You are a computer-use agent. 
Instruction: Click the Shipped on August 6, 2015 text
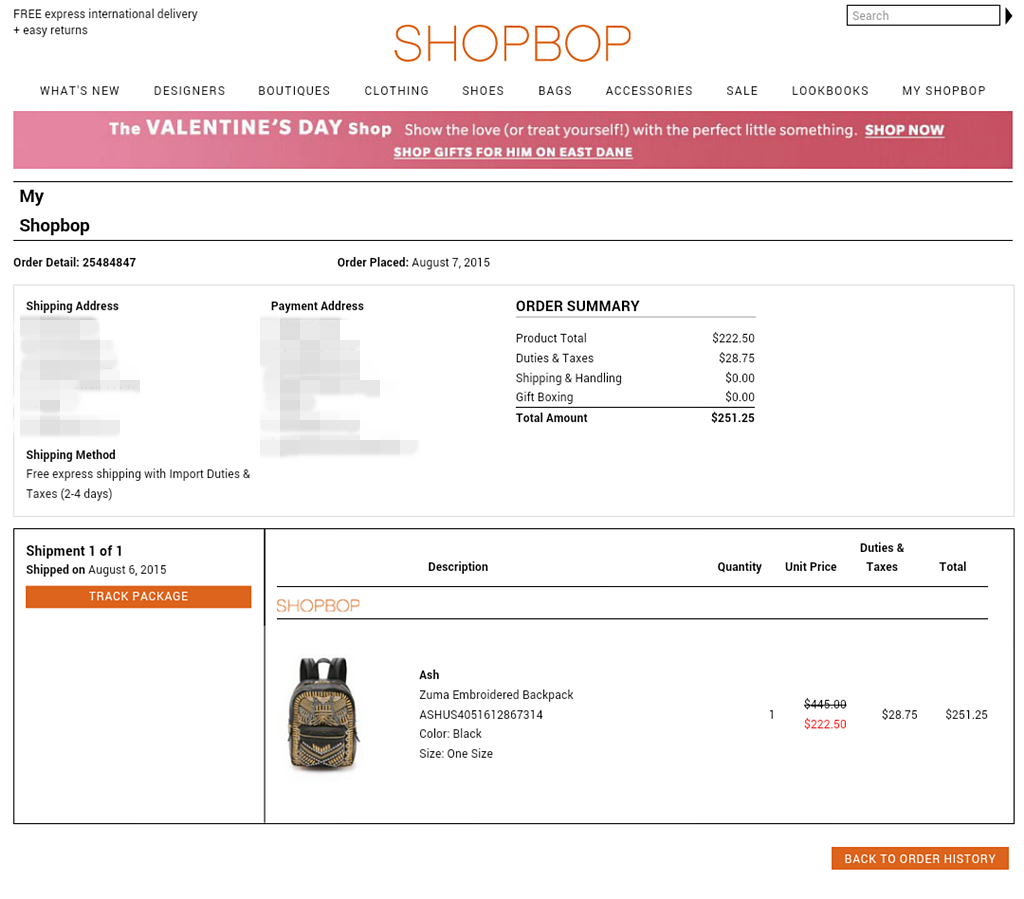[x=96, y=569]
